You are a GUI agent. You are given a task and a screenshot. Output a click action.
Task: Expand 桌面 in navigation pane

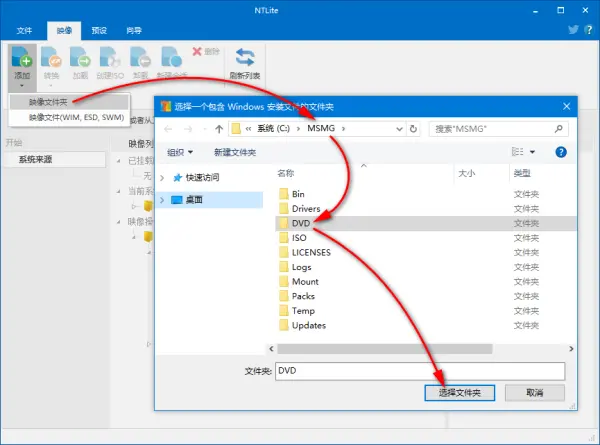coord(162,200)
